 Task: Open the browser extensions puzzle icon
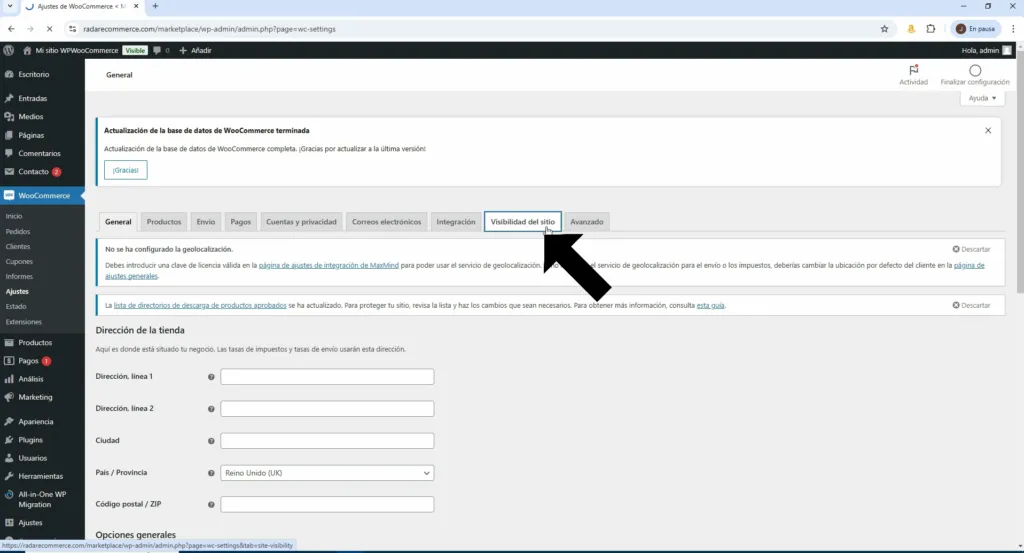pos(931,29)
